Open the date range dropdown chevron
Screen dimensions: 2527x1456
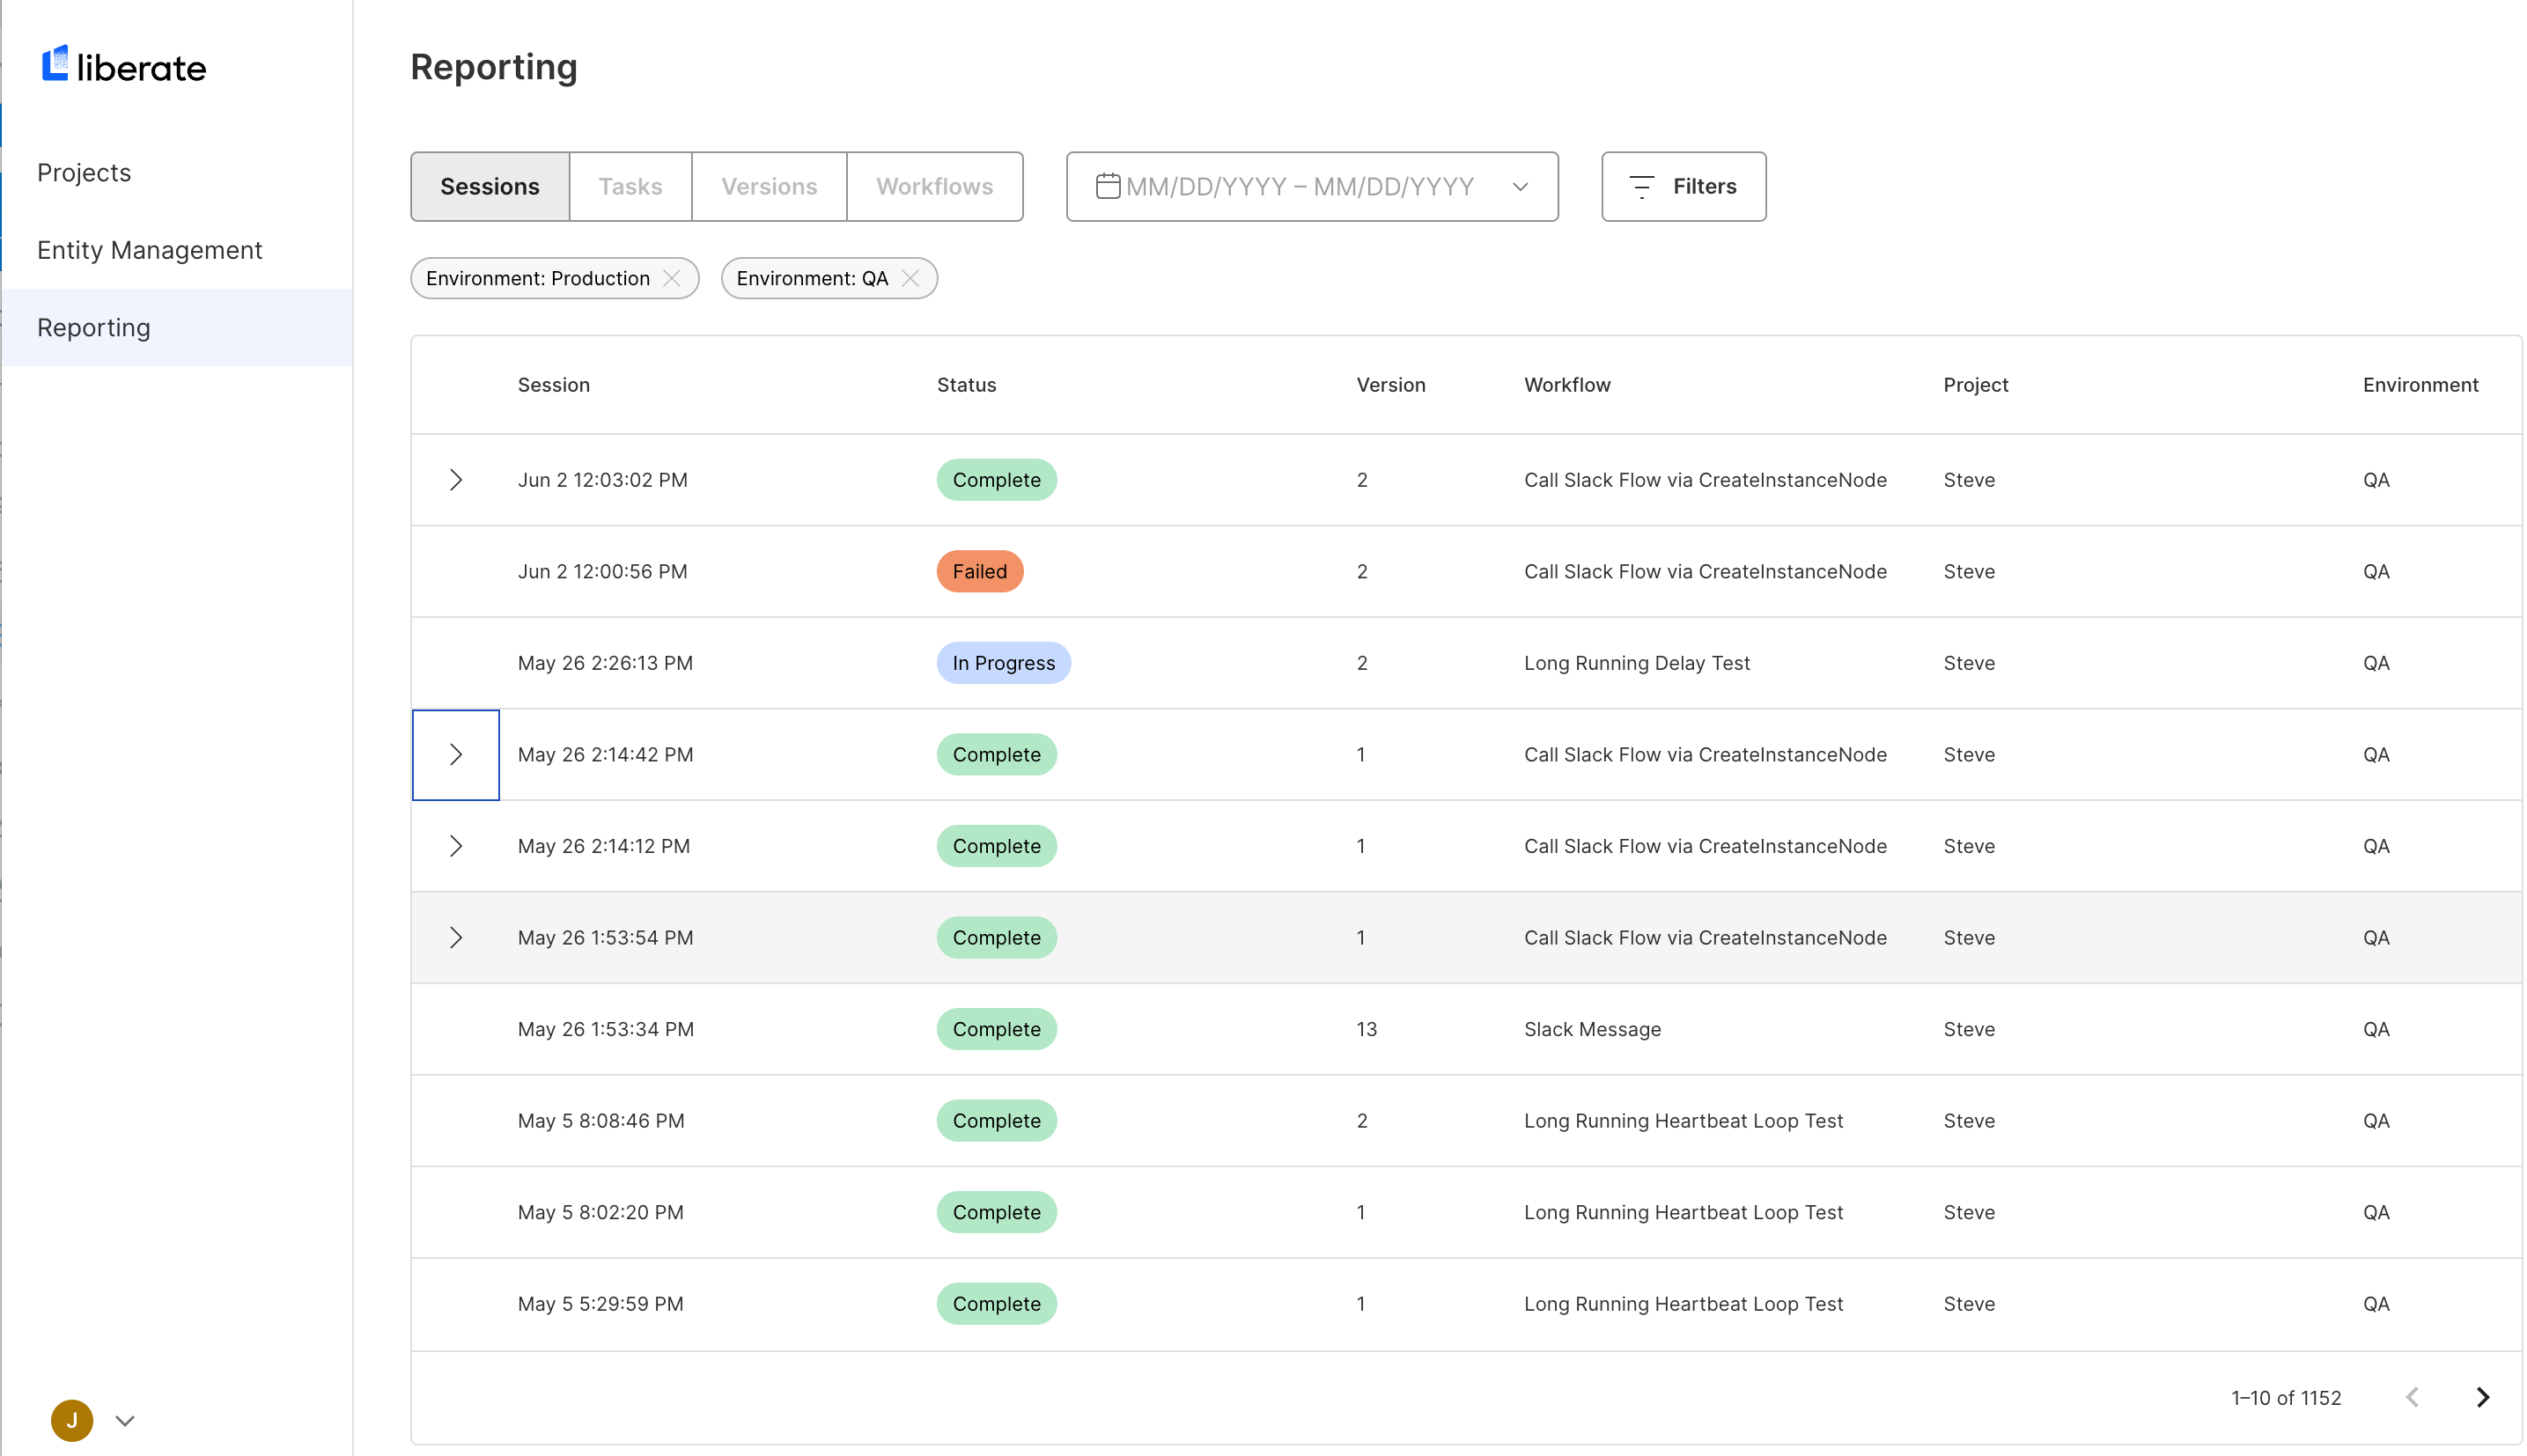click(x=1520, y=186)
